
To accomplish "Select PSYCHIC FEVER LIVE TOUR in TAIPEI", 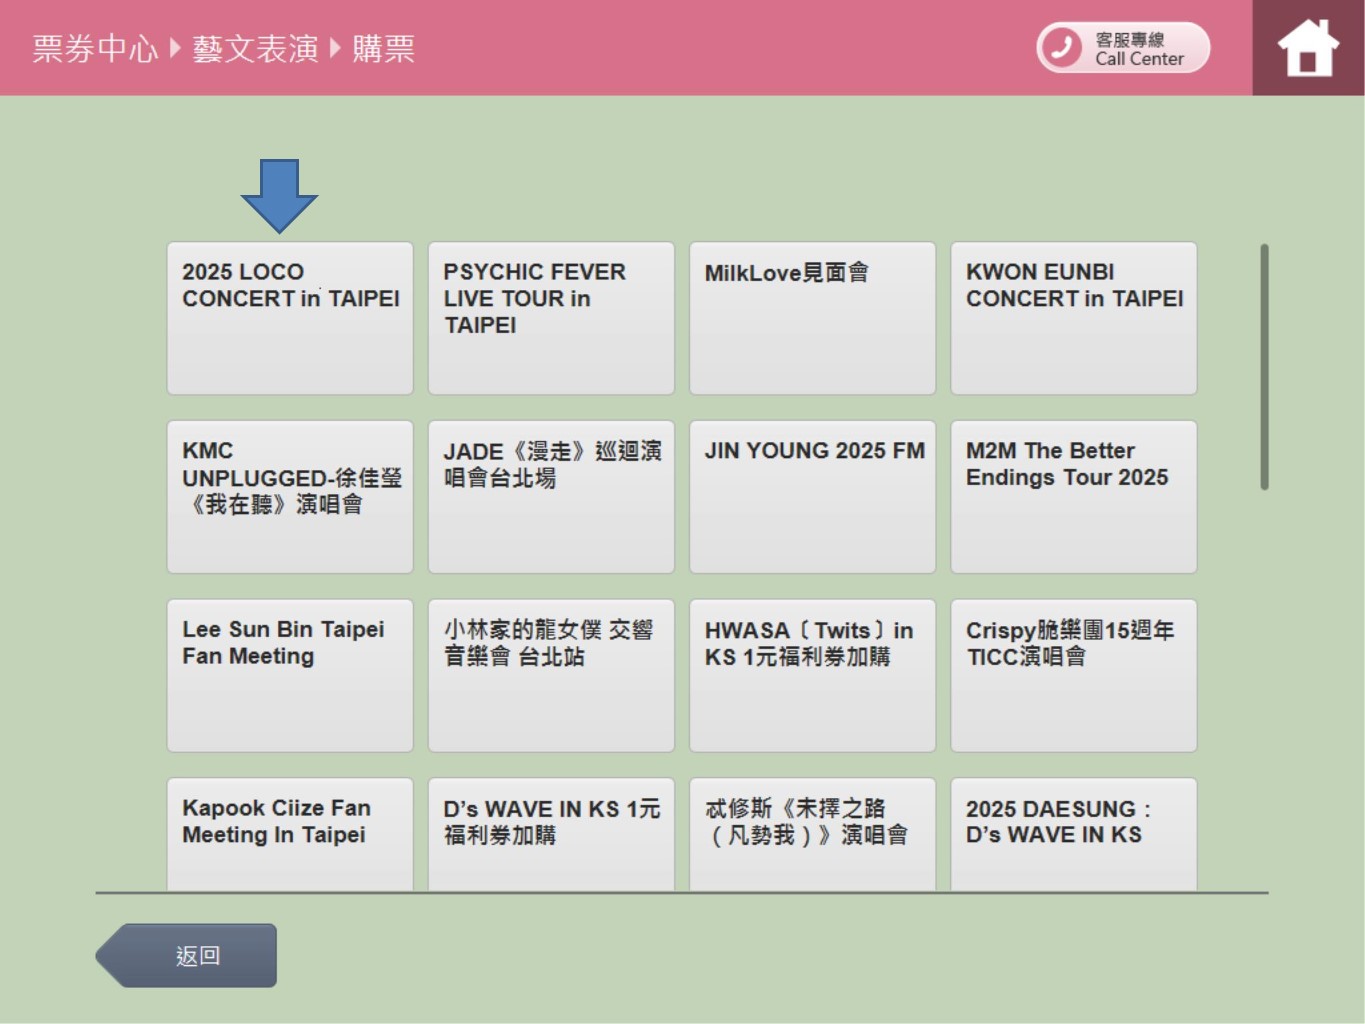I will [x=551, y=318].
